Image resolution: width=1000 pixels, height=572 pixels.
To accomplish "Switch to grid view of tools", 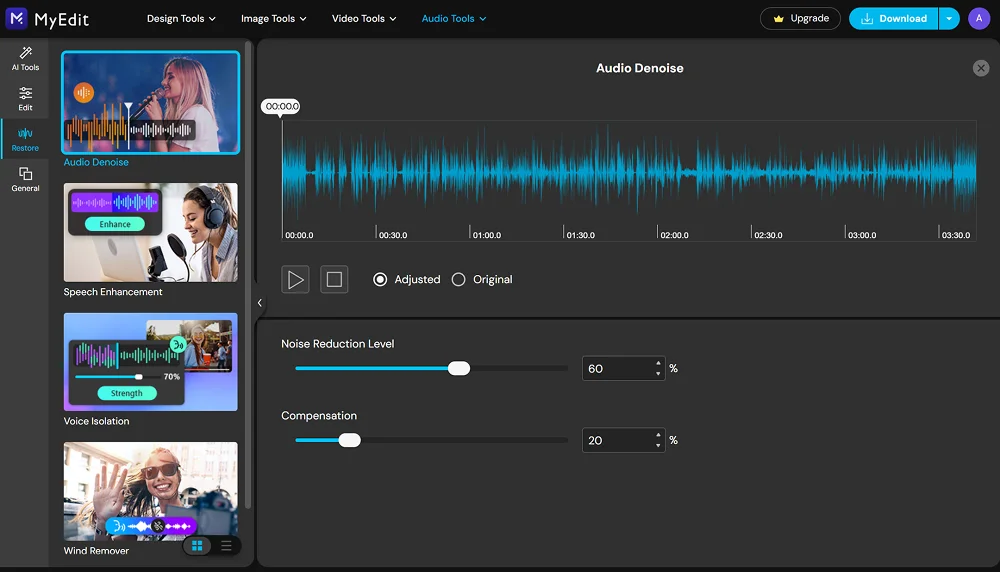I will (x=197, y=546).
